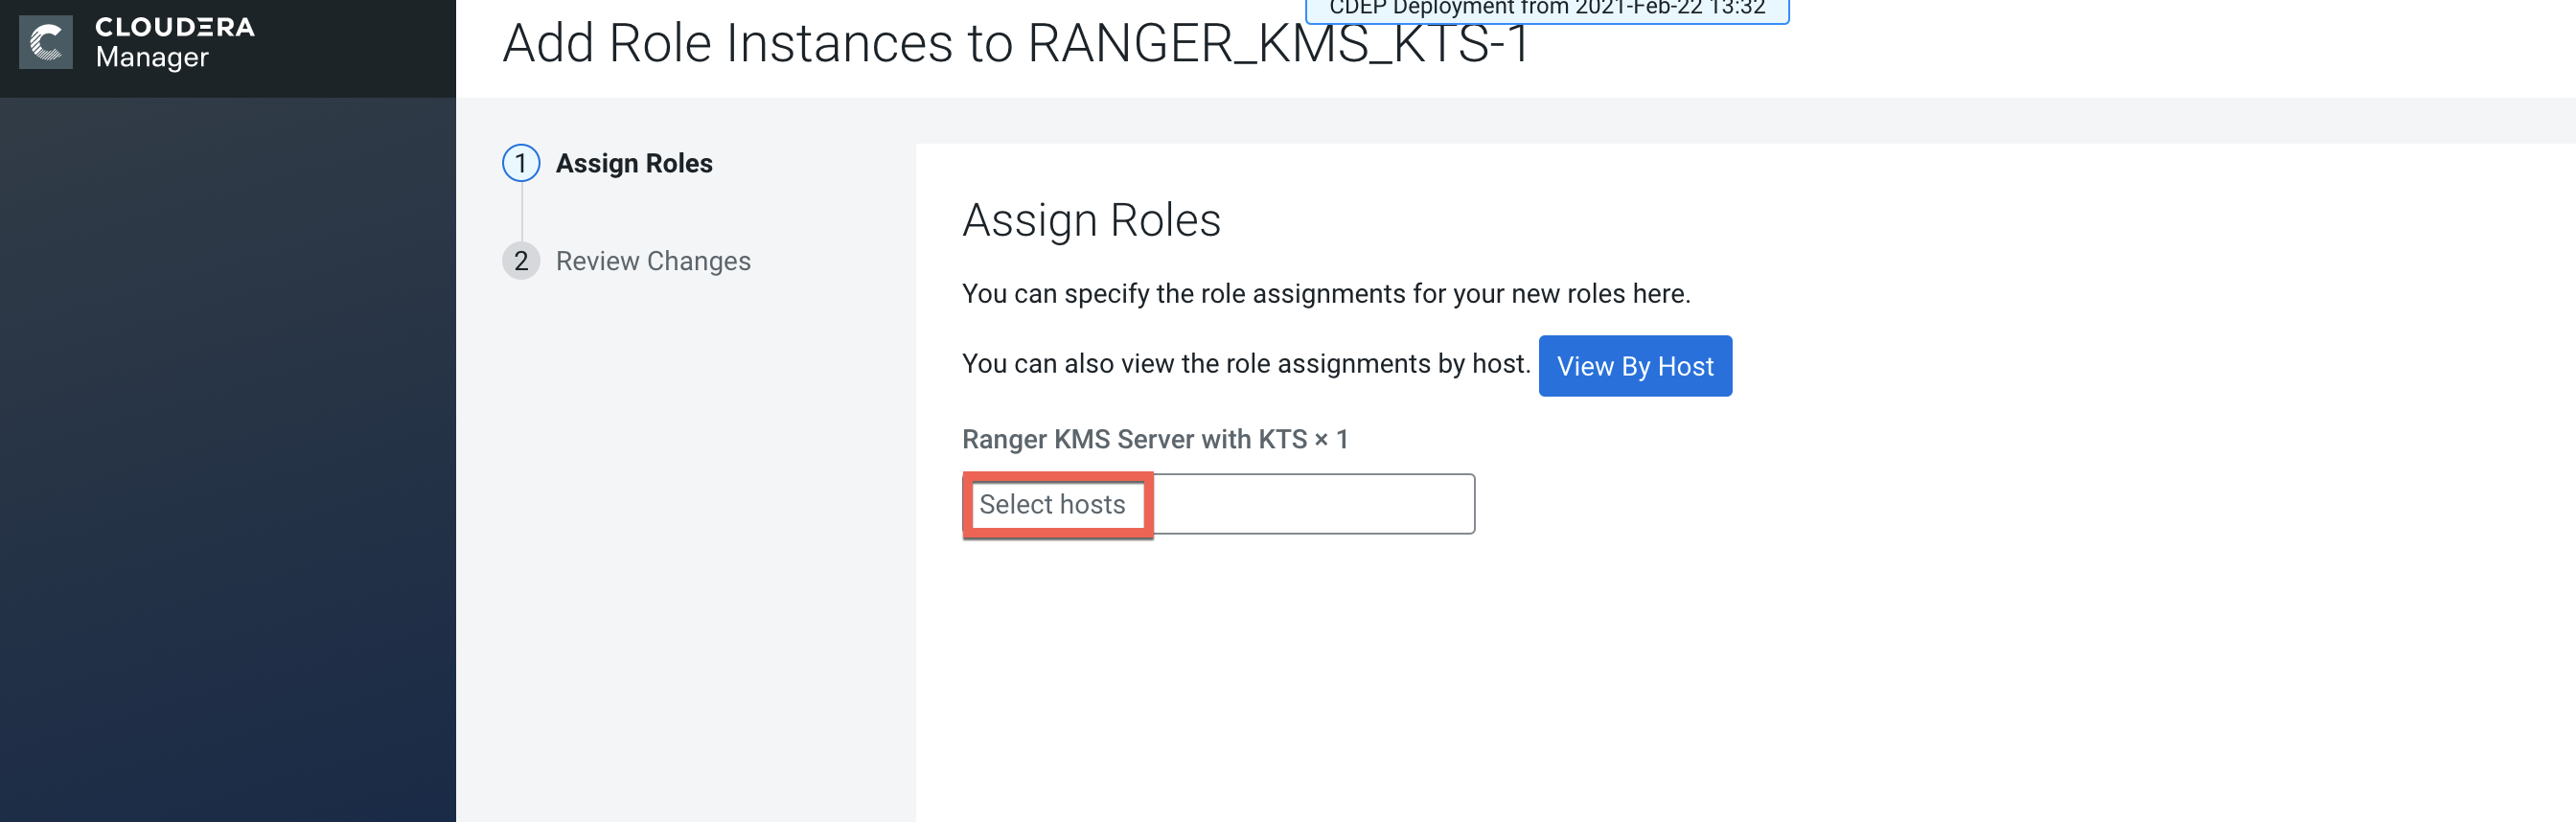Click the empty right side of hosts box
Viewport: 2576px width, 822px height.
1312,504
